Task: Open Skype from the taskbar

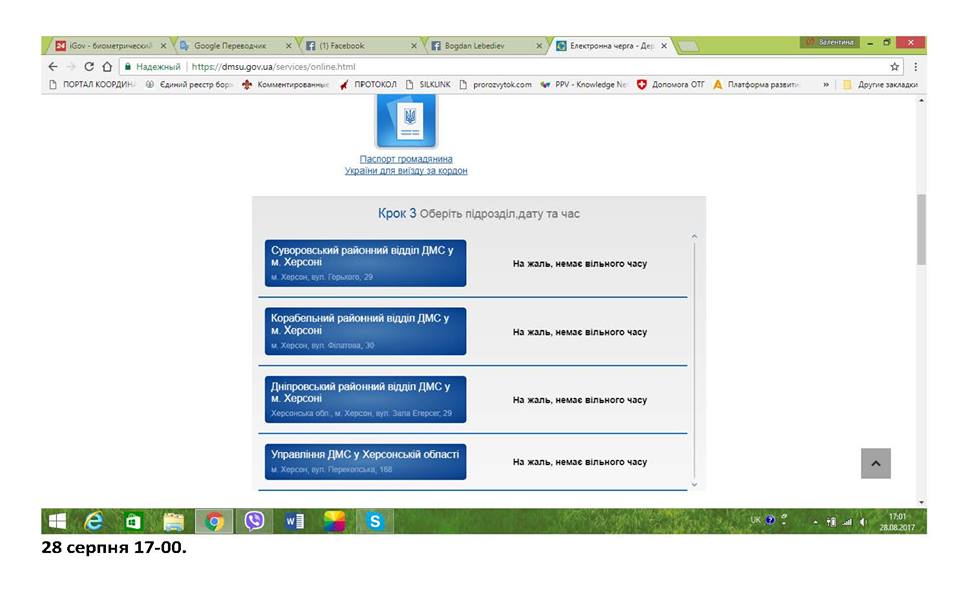Action: pos(375,521)
